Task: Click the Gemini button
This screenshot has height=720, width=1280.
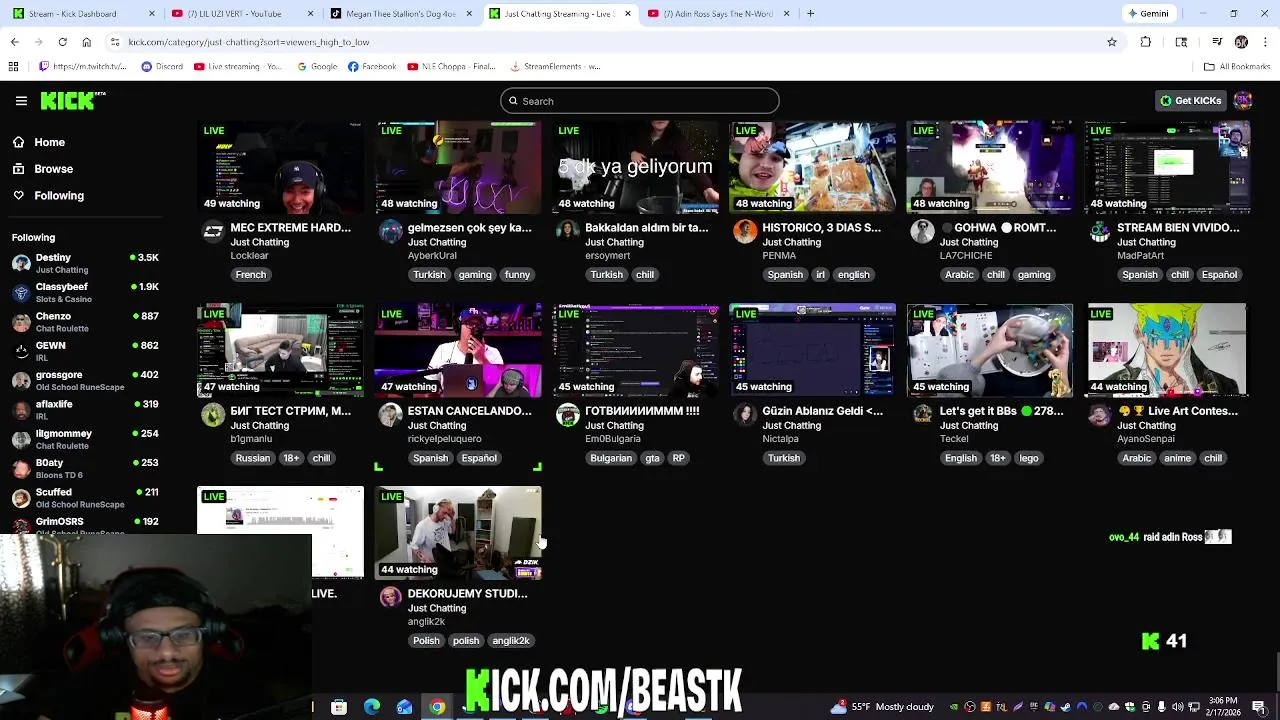Action: [1148, 14]
